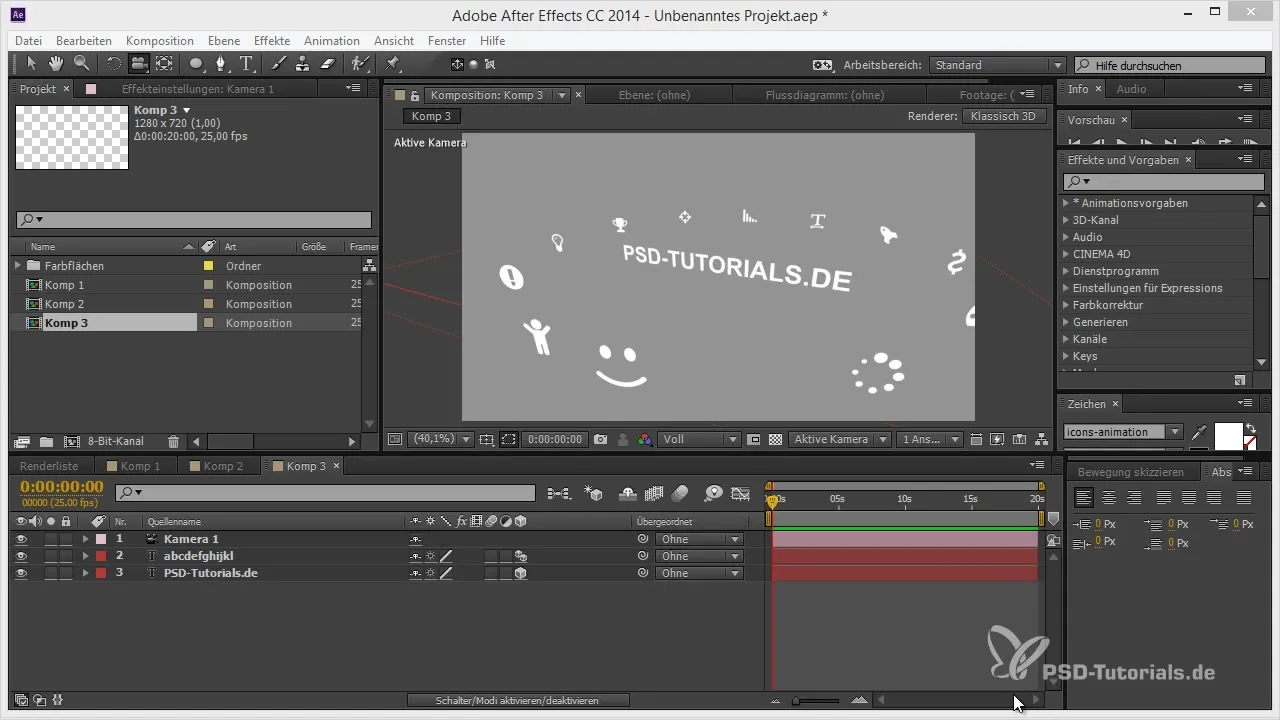The width and height of the screenshot is (1280, 720).
Task: Open the show channel RGB circles icon
Action: (x=645, y=439)
